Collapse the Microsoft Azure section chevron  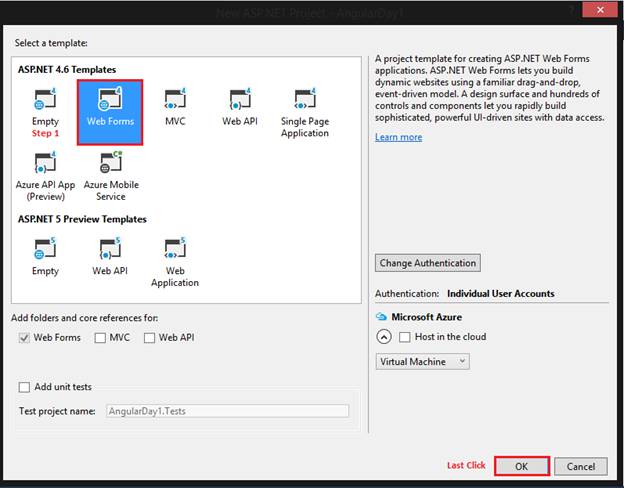(384, 337)
